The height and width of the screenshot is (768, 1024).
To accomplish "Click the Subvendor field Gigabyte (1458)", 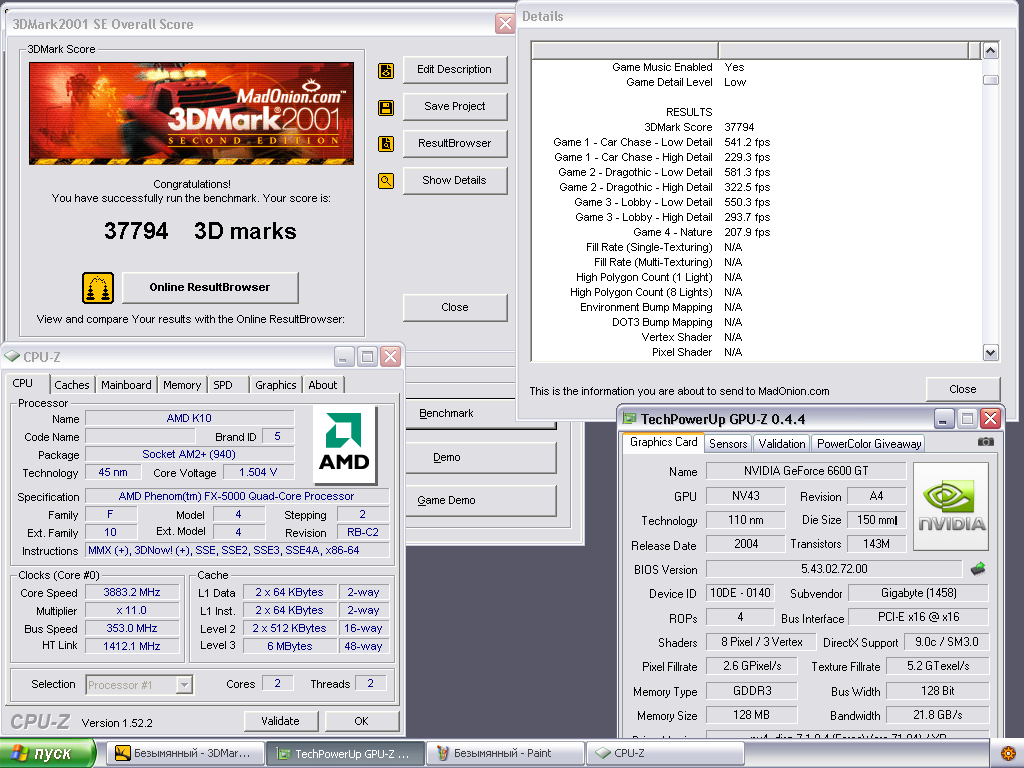I will 918,593.
